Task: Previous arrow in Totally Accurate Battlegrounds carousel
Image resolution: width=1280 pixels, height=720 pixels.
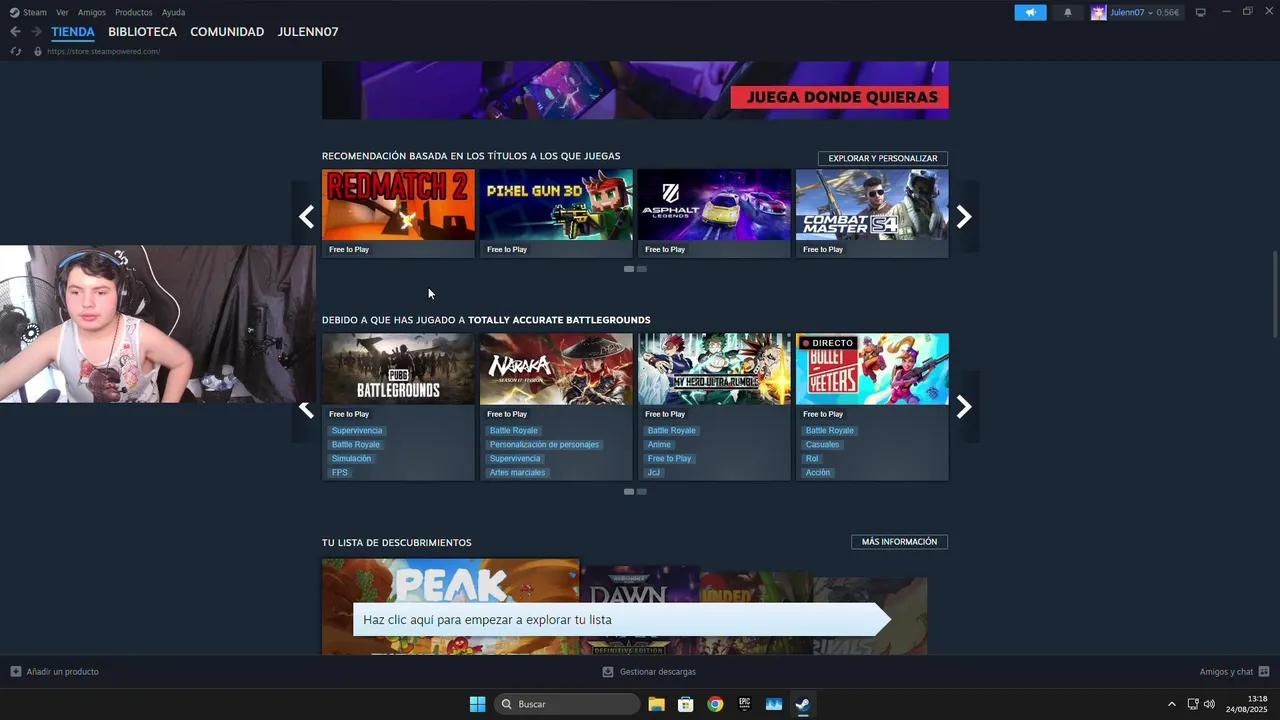Action: [x=306, y=408]
